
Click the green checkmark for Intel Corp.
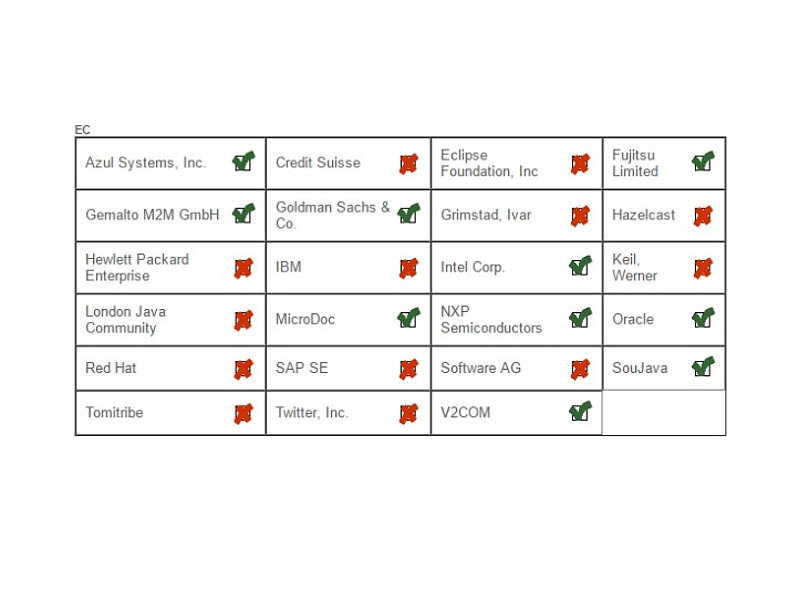pos(580,267)
